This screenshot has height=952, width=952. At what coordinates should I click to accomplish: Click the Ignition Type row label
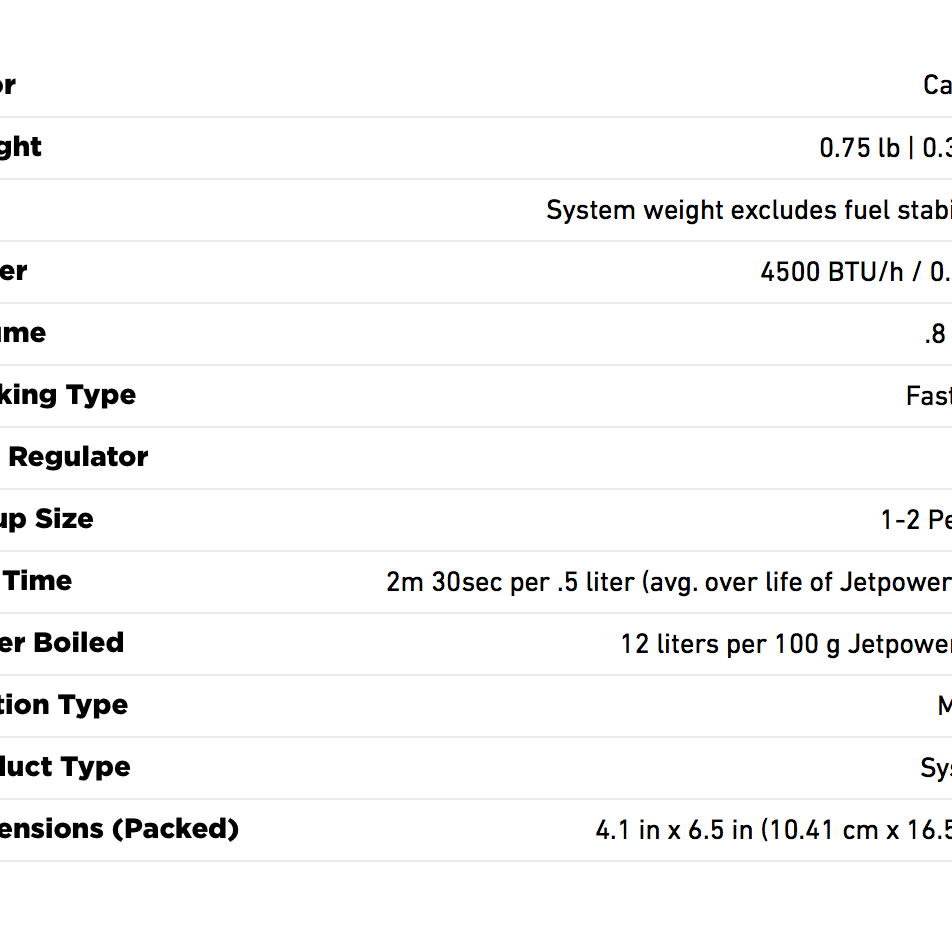63,705
